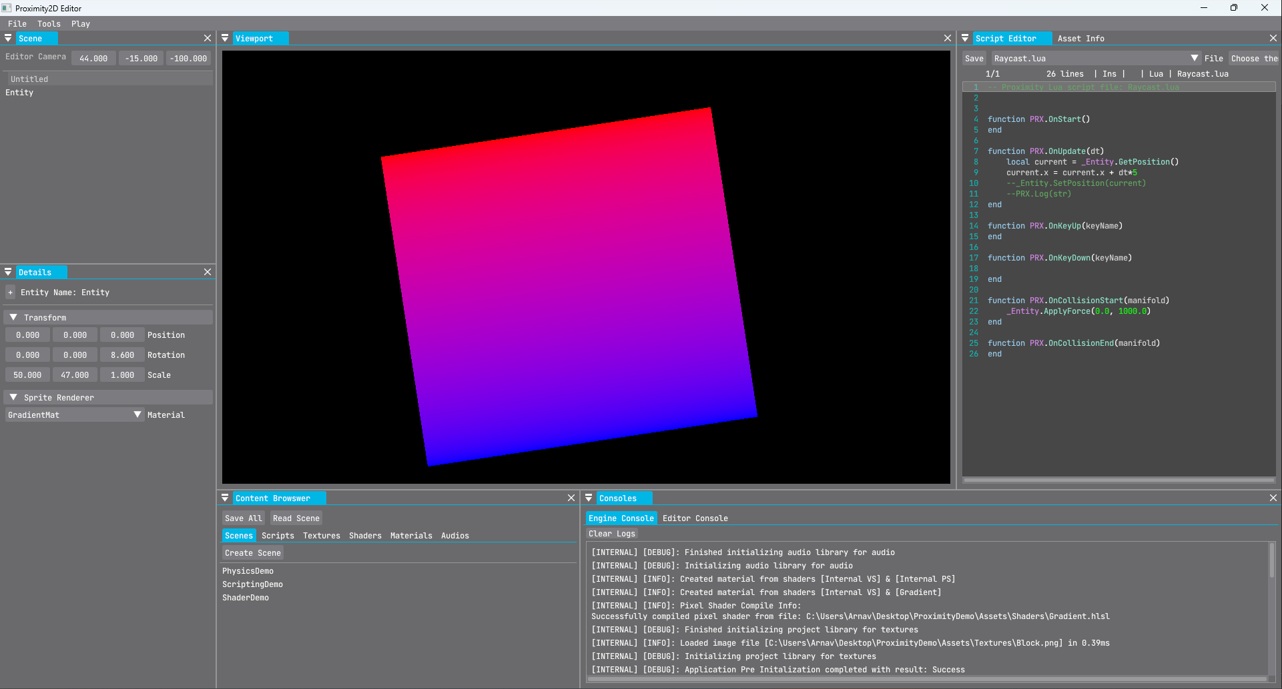Image resolution: width=1282 pixels, height=689 pixels.
Task: Open the Consoles panel dropdown triangle
Action: point(590,498)
